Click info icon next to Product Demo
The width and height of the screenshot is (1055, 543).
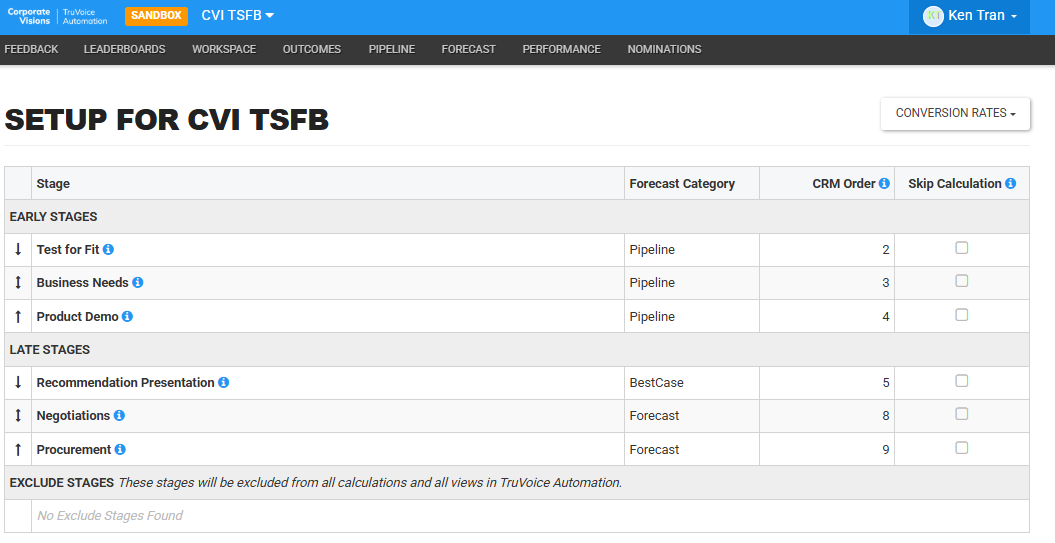click(127, 316)
